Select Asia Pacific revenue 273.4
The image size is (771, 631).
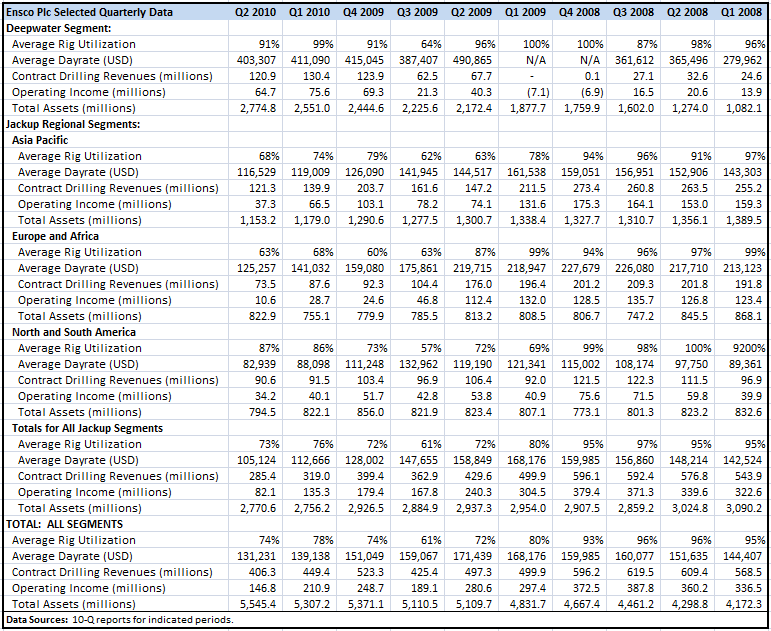click(587, 188)
